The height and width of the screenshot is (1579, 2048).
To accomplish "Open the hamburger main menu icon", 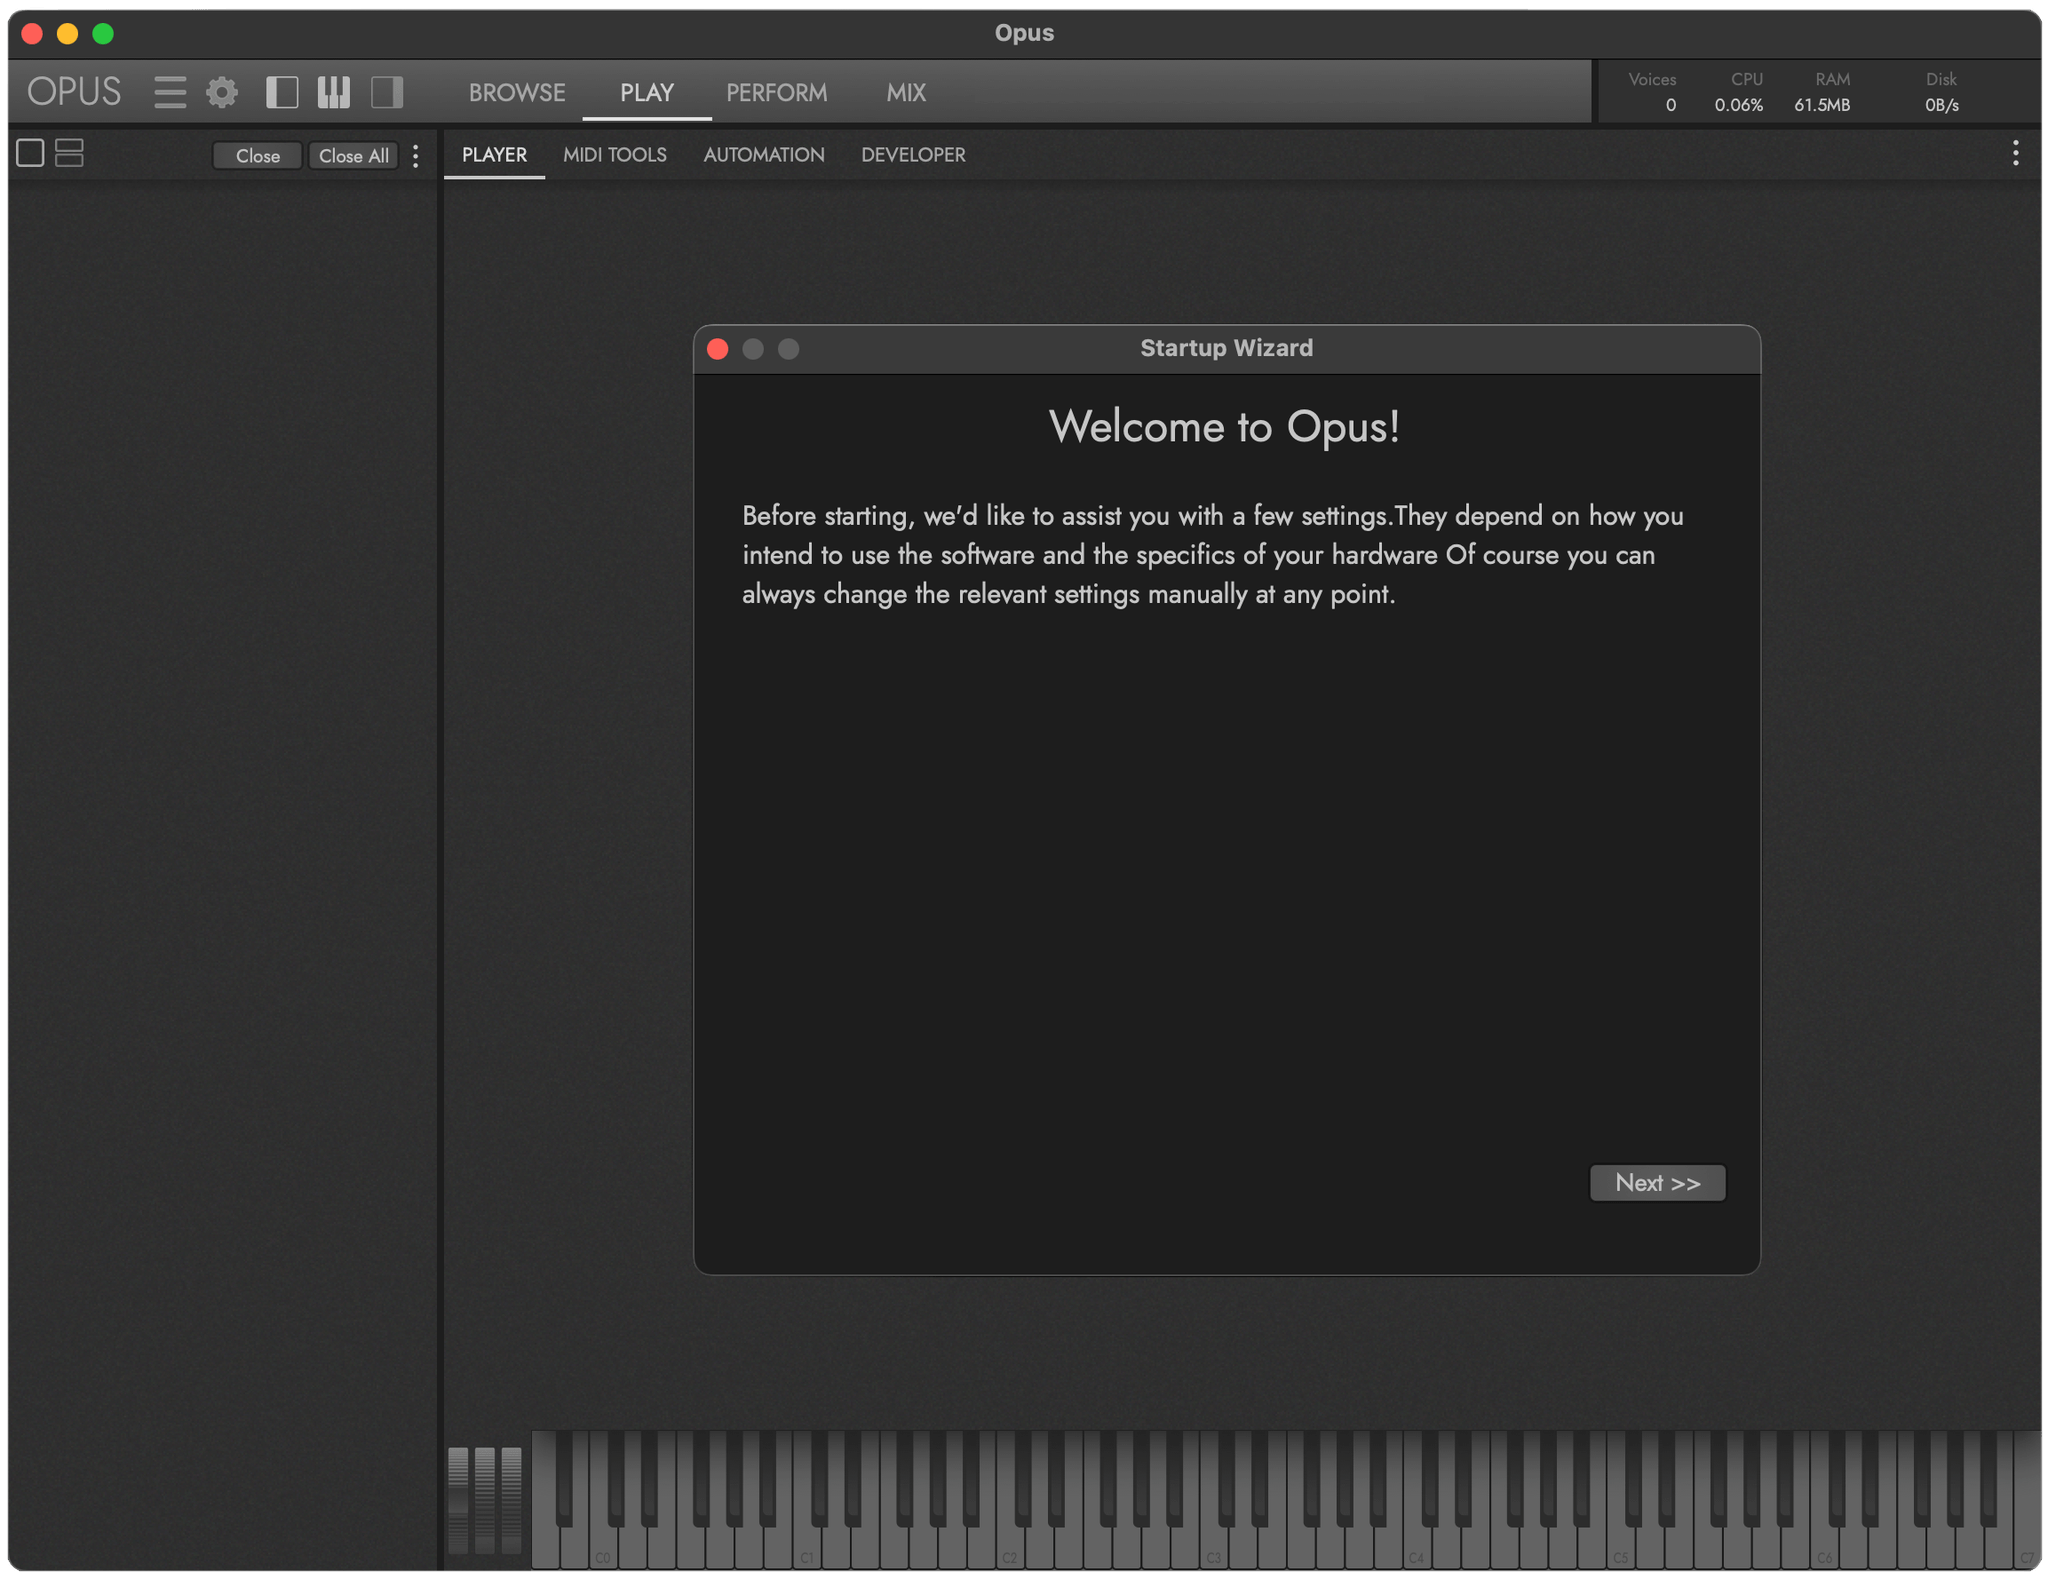I will pos(169,92).
